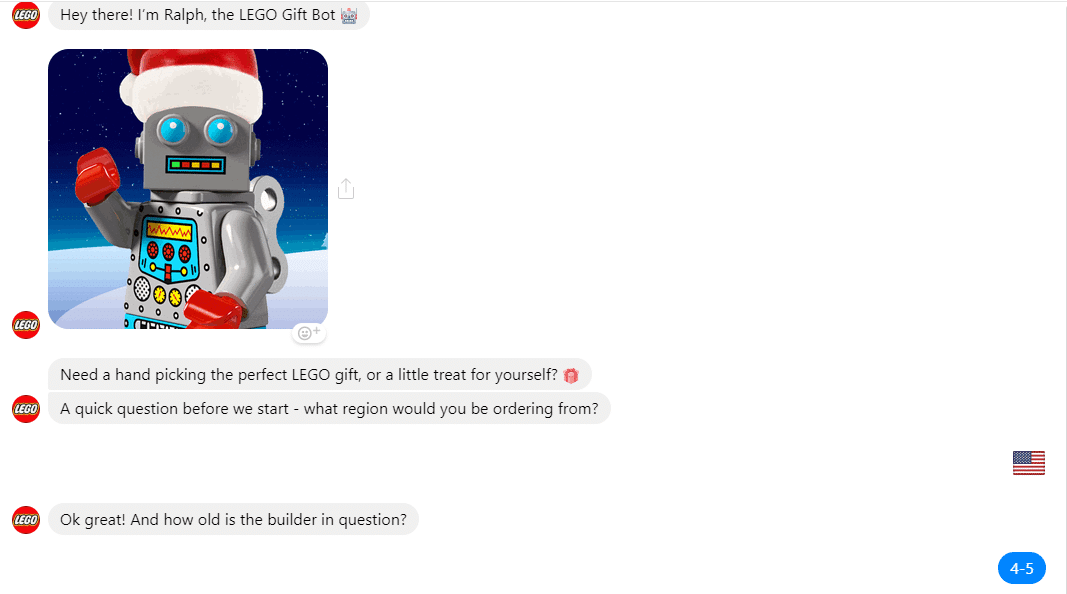This screenshot has height=594, width=1067.
Task: Click the 'A quick question before we start' message
Action: click(329, 408)
